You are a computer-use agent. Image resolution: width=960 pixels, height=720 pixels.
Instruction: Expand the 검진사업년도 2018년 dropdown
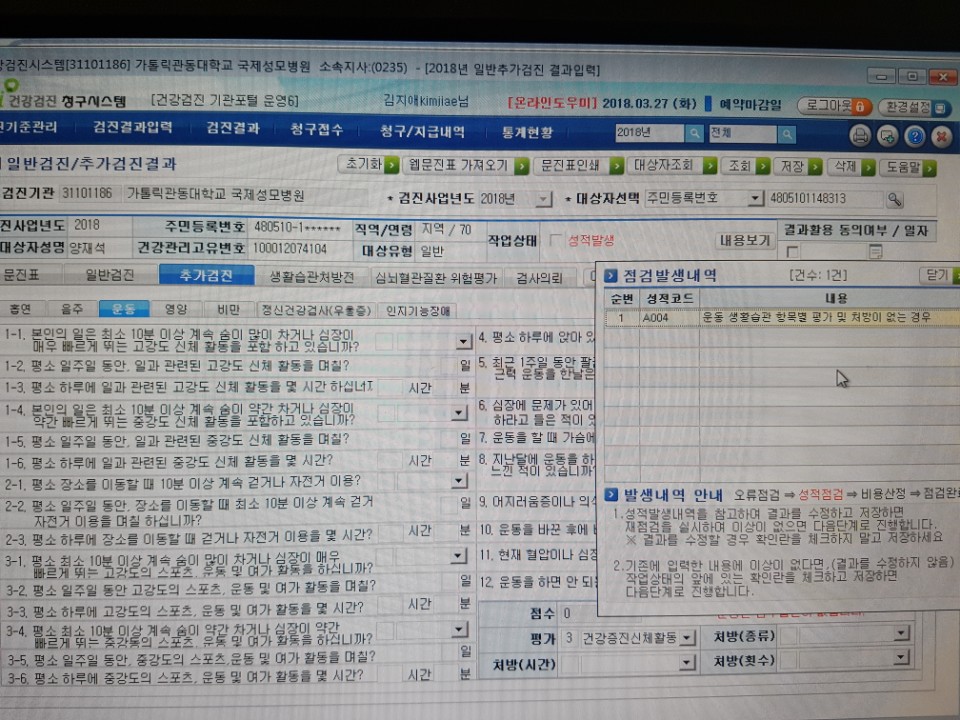[543, 199]
